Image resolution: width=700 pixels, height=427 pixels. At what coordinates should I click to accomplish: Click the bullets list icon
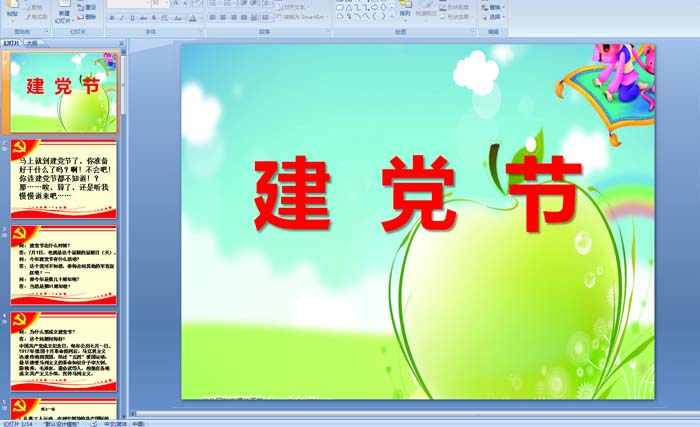click(213, 3)
